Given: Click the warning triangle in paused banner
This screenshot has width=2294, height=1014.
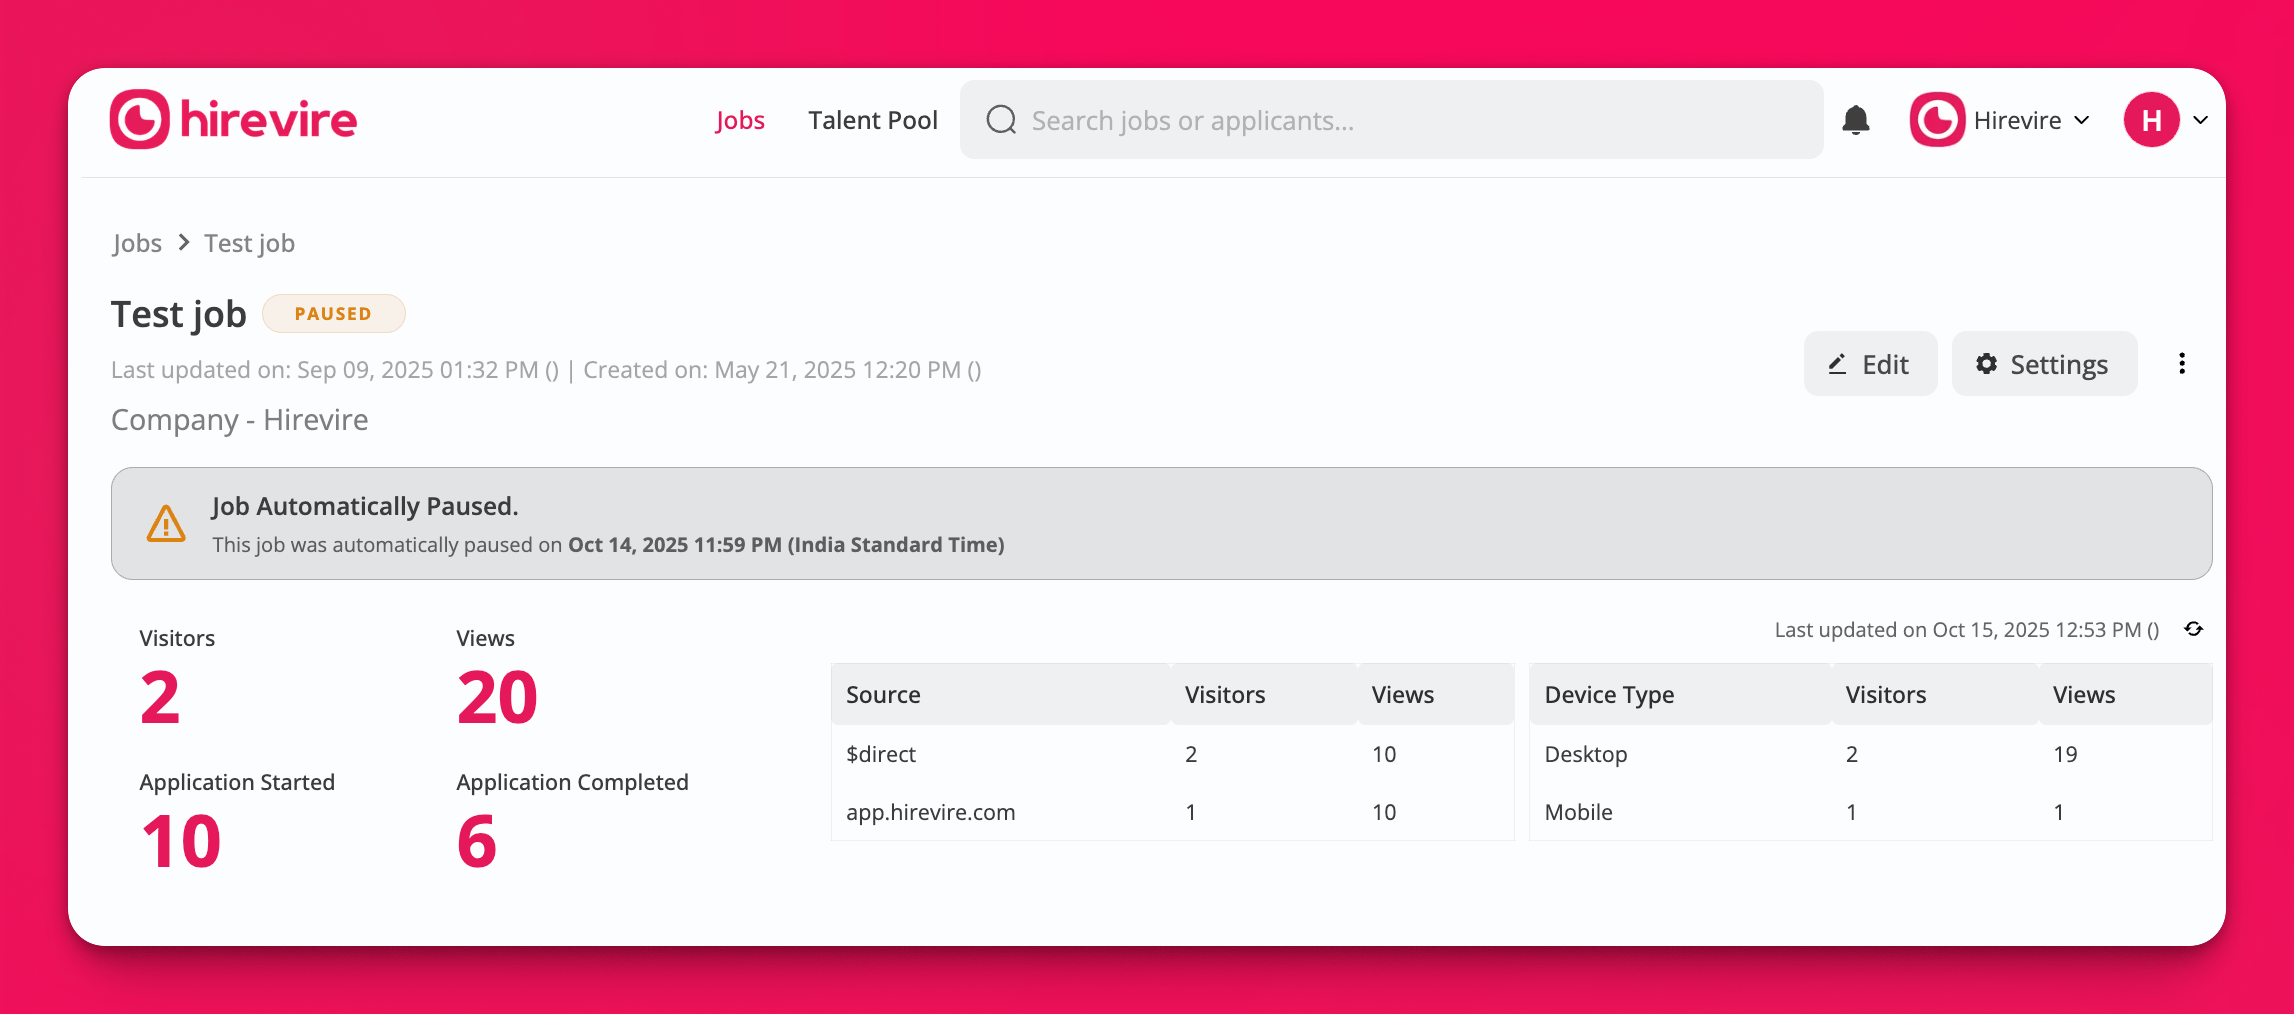Looking at the screenshot, I should [166, 522].
